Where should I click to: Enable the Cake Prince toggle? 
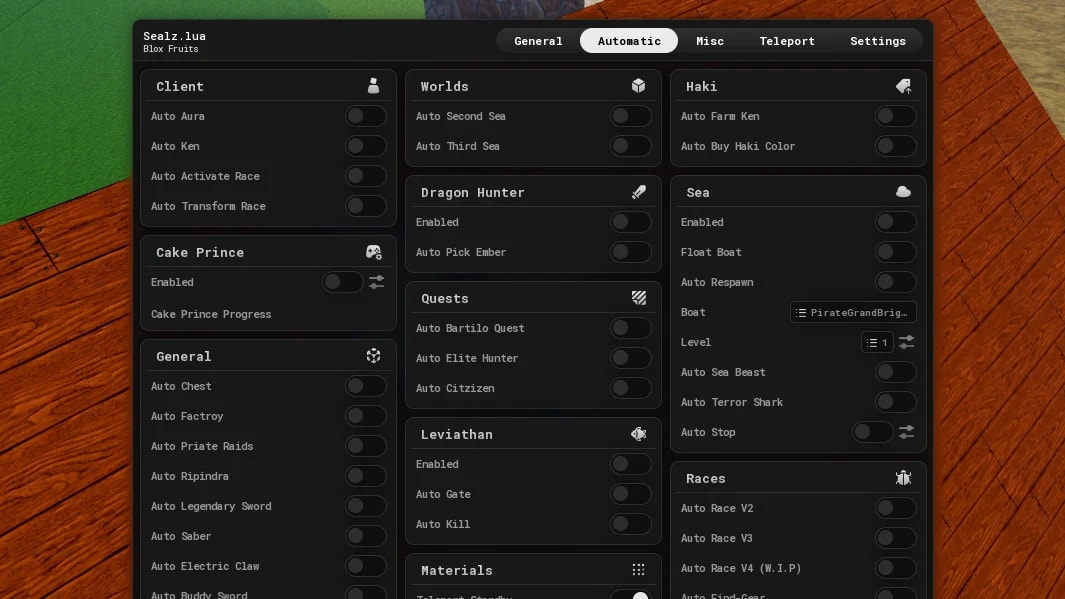(342, 282)
